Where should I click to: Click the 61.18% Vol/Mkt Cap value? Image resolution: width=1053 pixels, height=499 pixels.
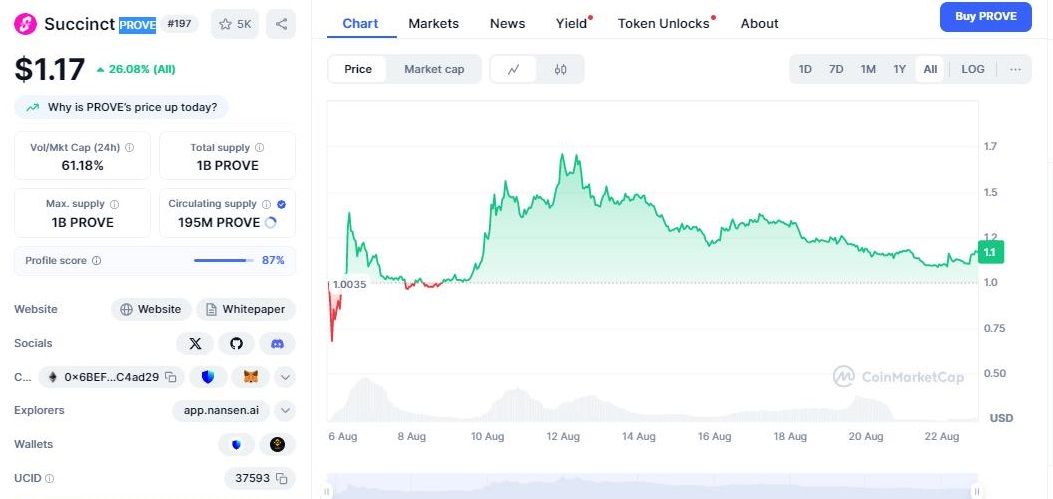[x=83, y=166]
